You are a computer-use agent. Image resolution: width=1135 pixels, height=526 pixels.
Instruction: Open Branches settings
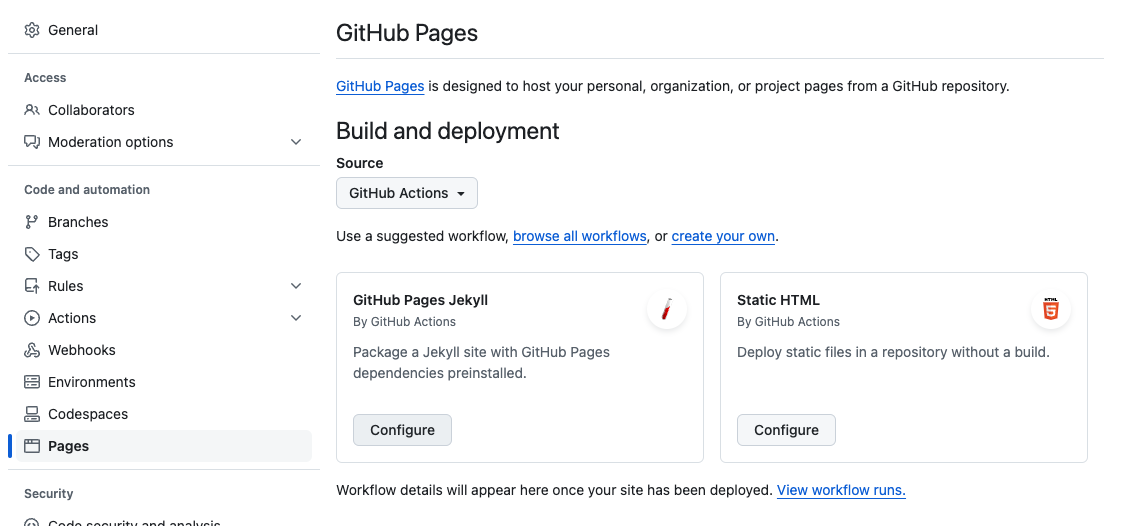pos(164,222)
